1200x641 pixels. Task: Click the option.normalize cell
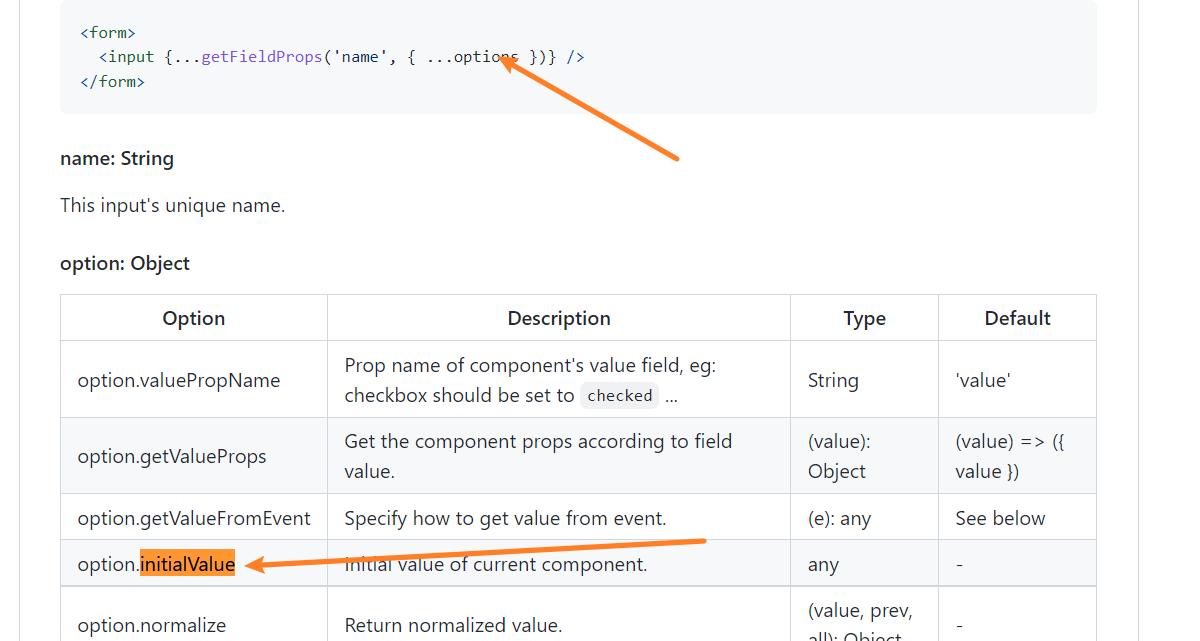152,626
